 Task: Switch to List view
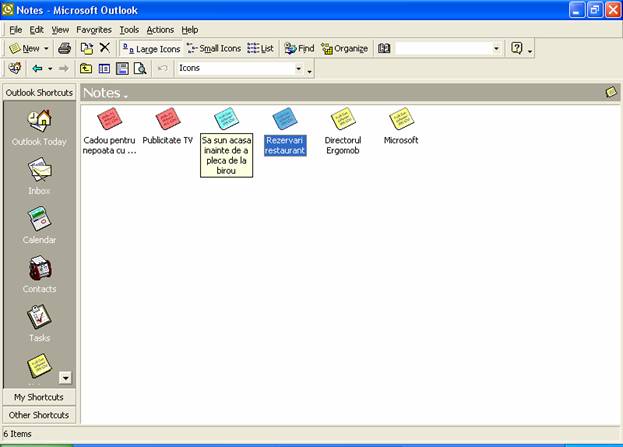tap(260, 48)
